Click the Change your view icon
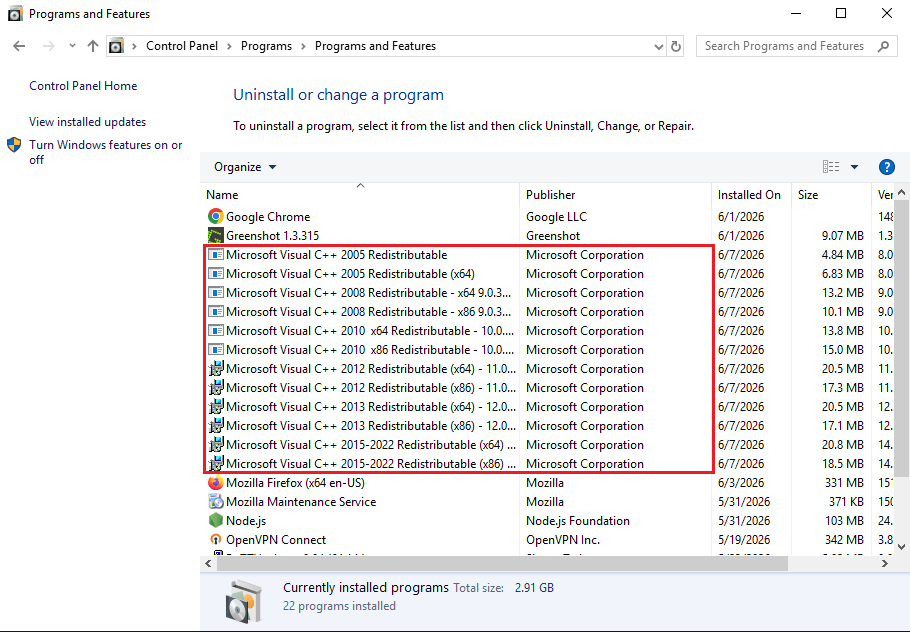 click(830, 167)
